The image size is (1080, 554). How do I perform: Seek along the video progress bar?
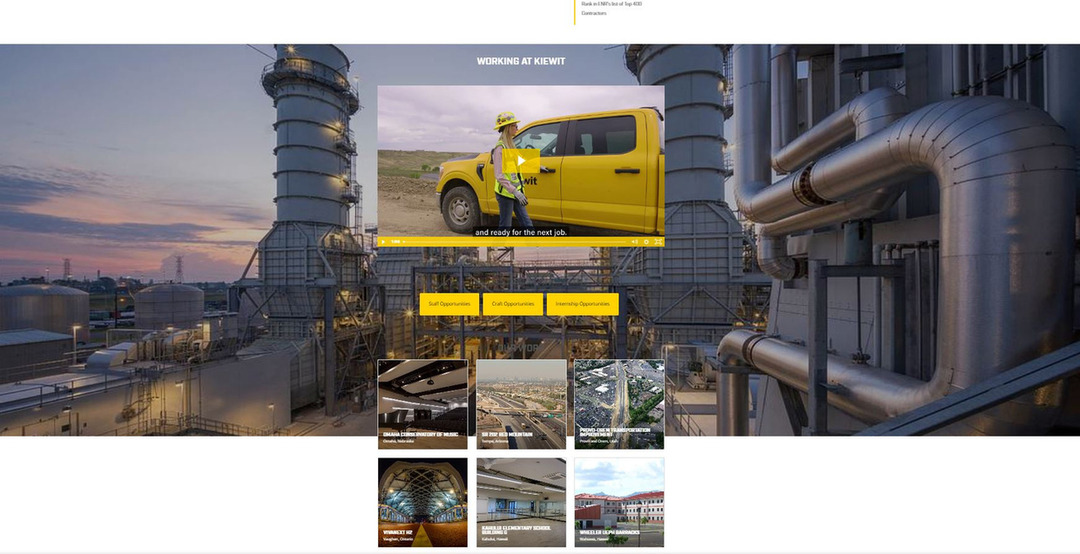(x=515, y=242)
